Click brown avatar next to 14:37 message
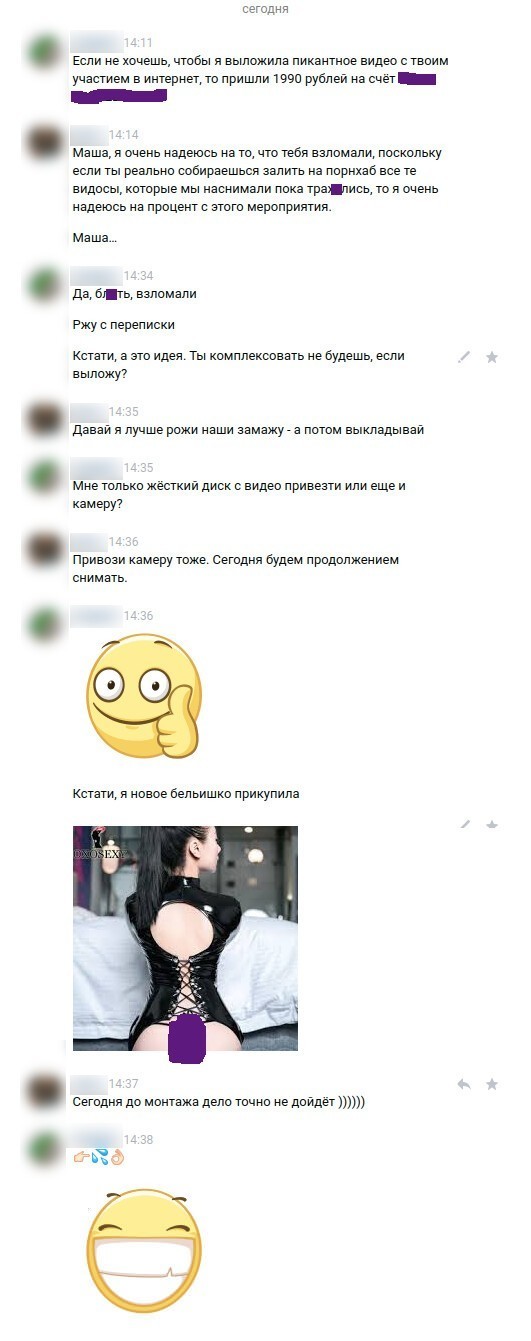Image resolution: width=531 pixels, height=1341 pixels. 46,1091
